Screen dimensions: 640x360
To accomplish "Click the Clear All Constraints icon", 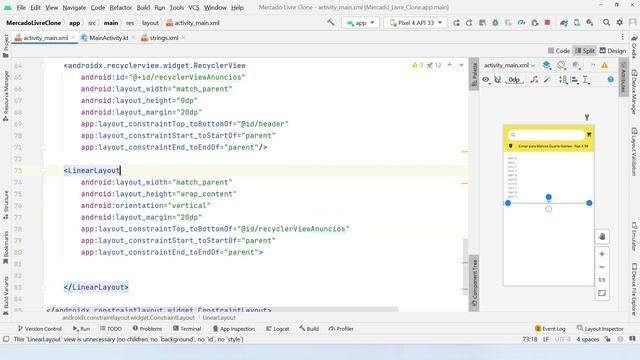I will 534,80.
